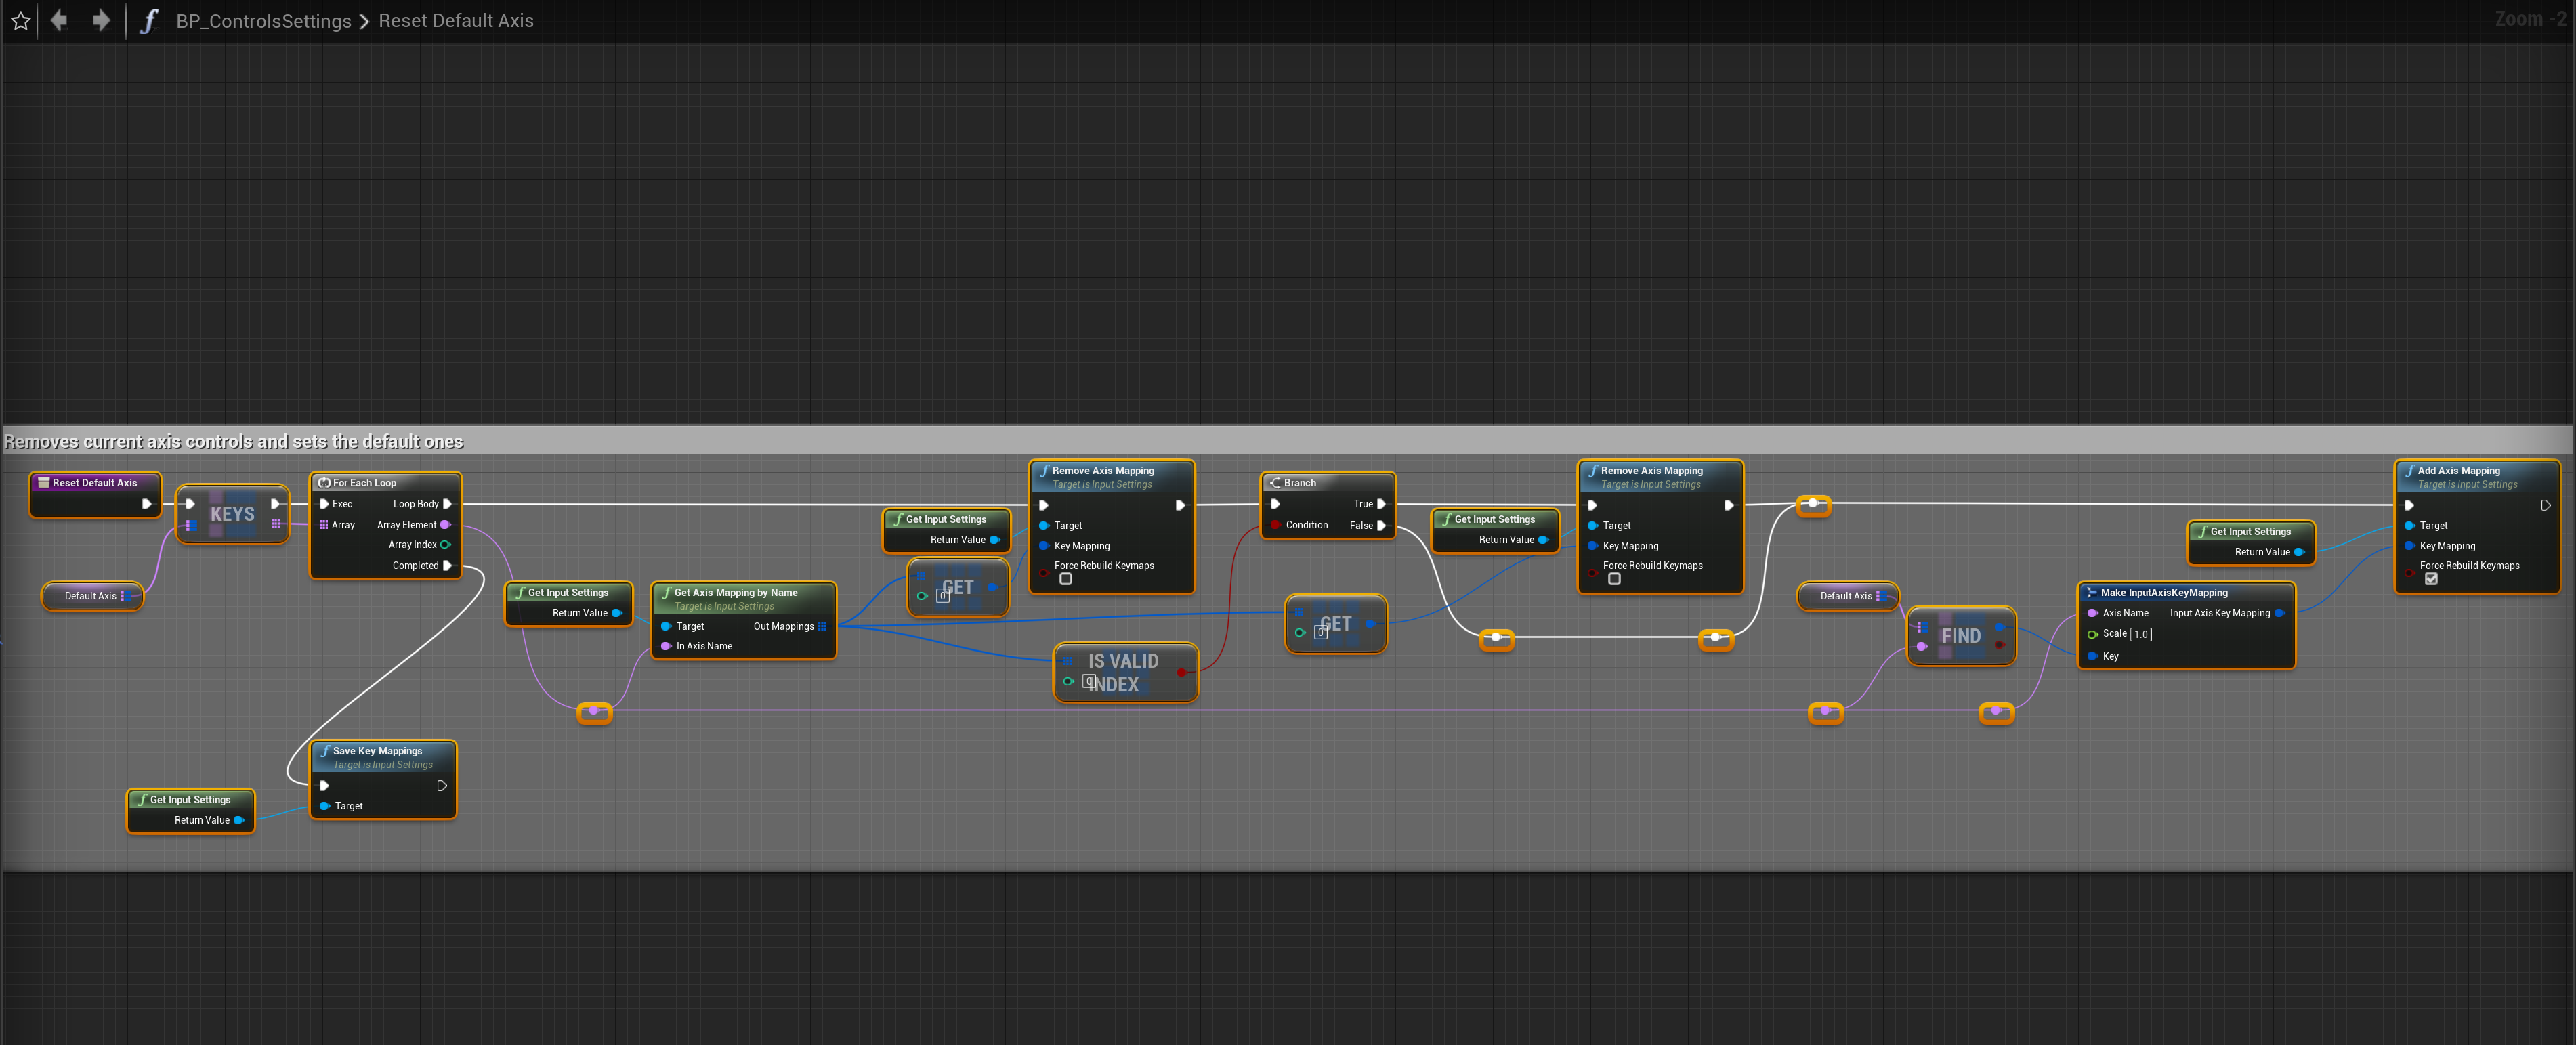Uncheck Force Rebuild Keymaps on Add Axis Mapping
Screen dimensions: 2576x1045
coord(2431,579)
